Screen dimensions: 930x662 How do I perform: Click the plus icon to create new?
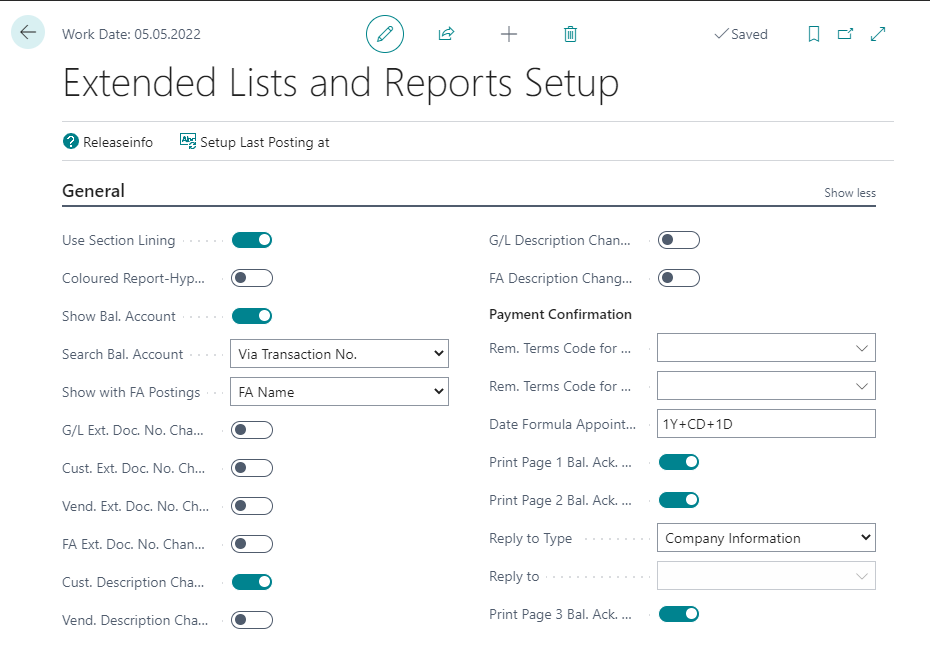pos(509,34)
